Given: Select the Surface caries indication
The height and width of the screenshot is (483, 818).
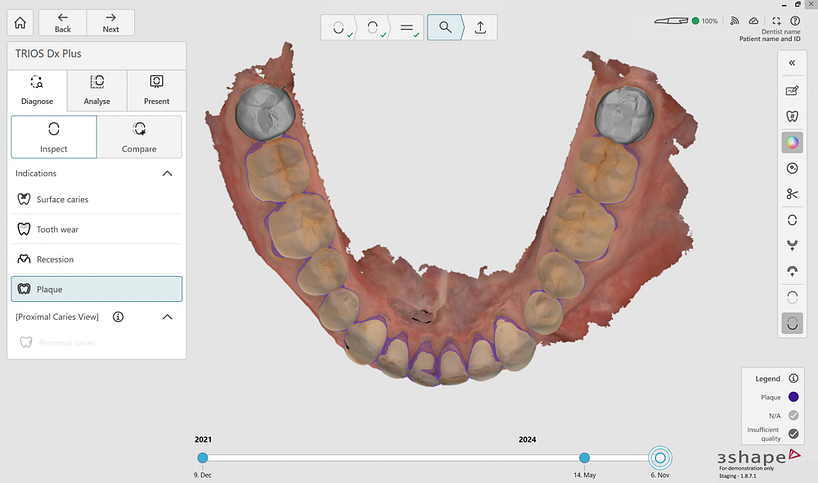Looking at the screenshot, I should [x=62, y=199].
